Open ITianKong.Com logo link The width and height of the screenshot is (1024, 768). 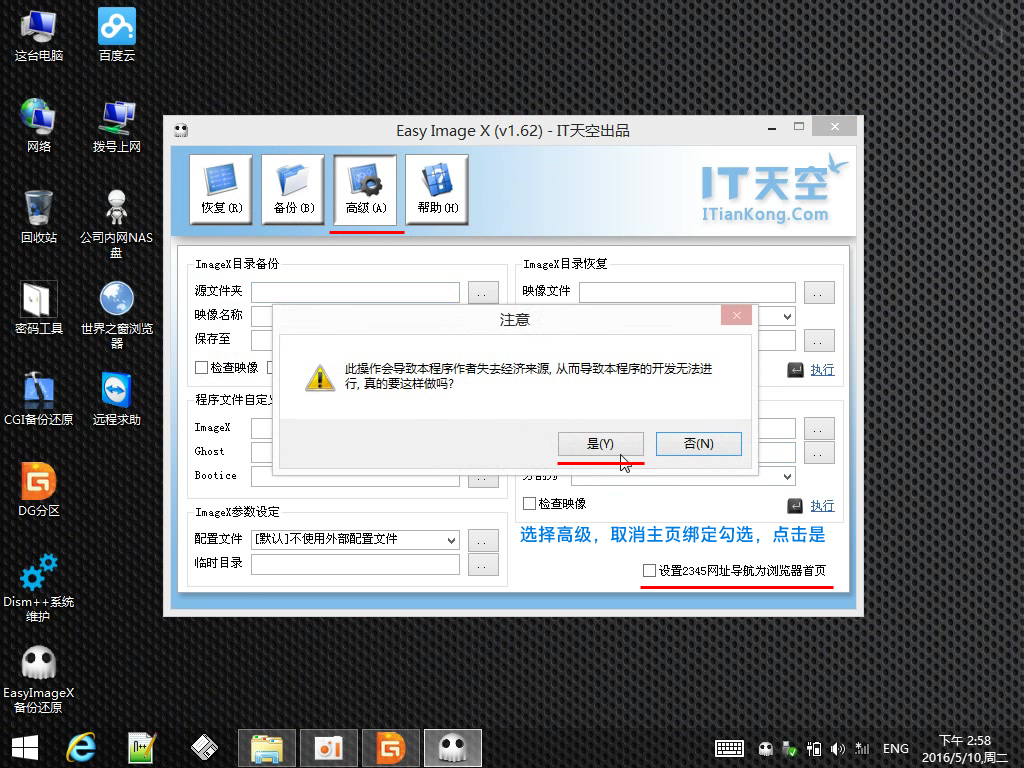765,214
